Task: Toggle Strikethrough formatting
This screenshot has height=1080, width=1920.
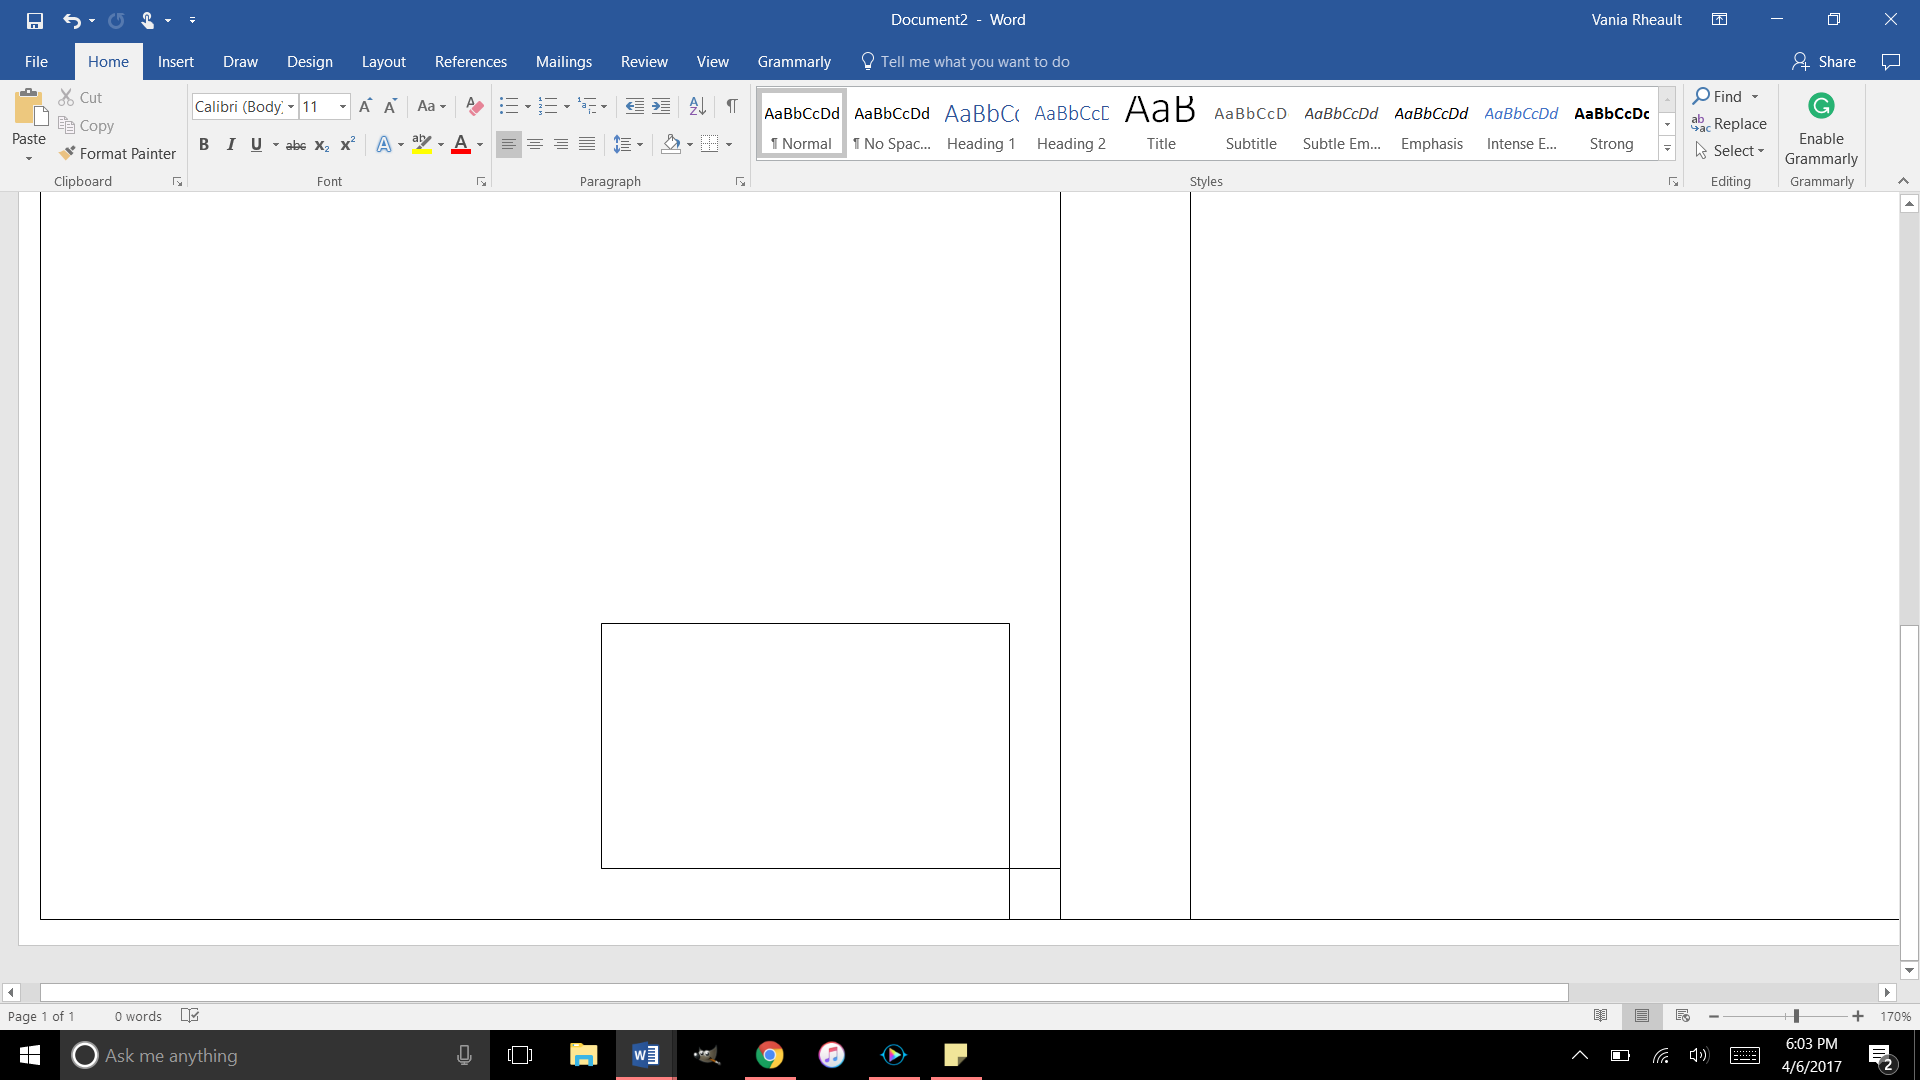Action: point(296,144)
